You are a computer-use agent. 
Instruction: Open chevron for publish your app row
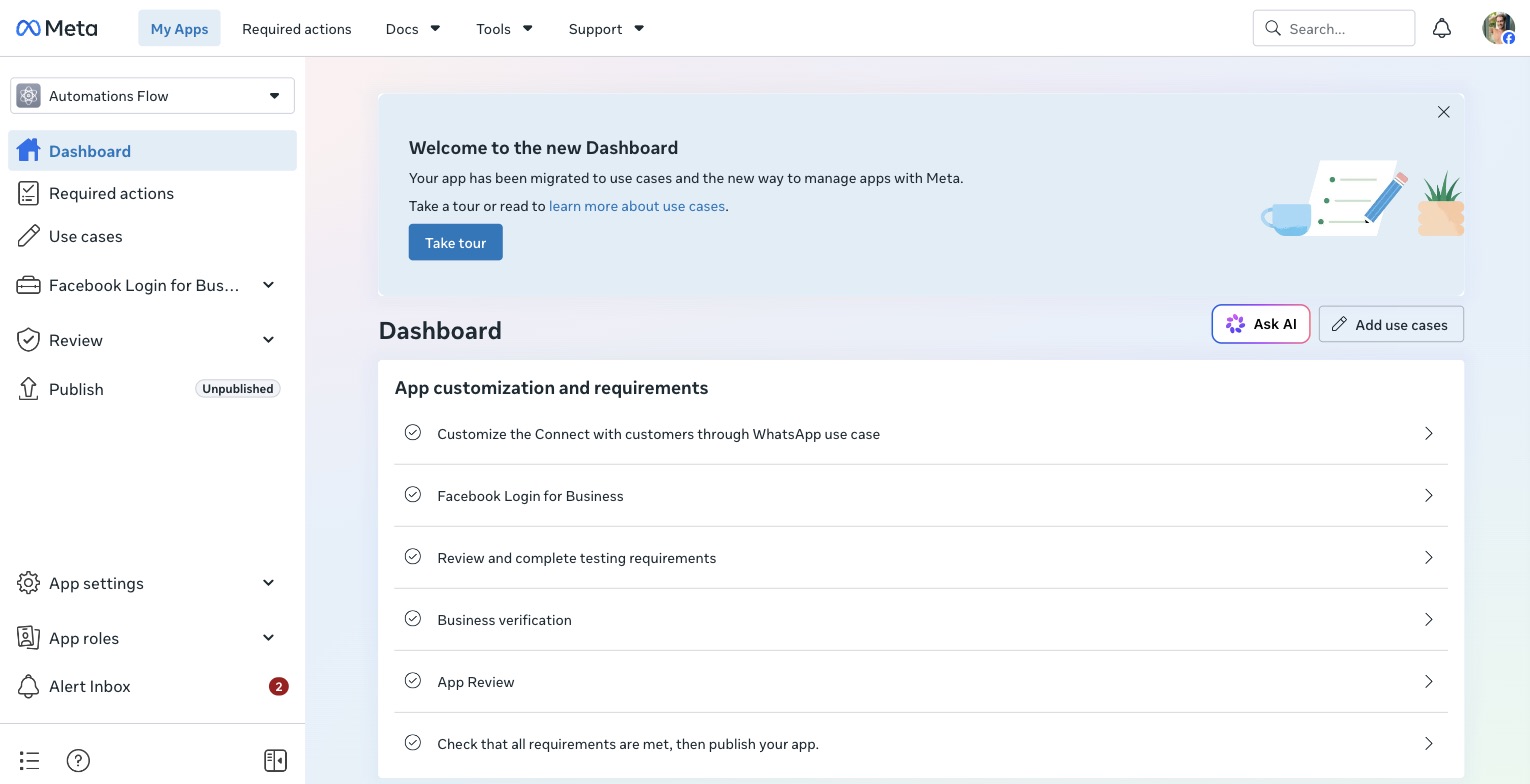(1428, 743)
